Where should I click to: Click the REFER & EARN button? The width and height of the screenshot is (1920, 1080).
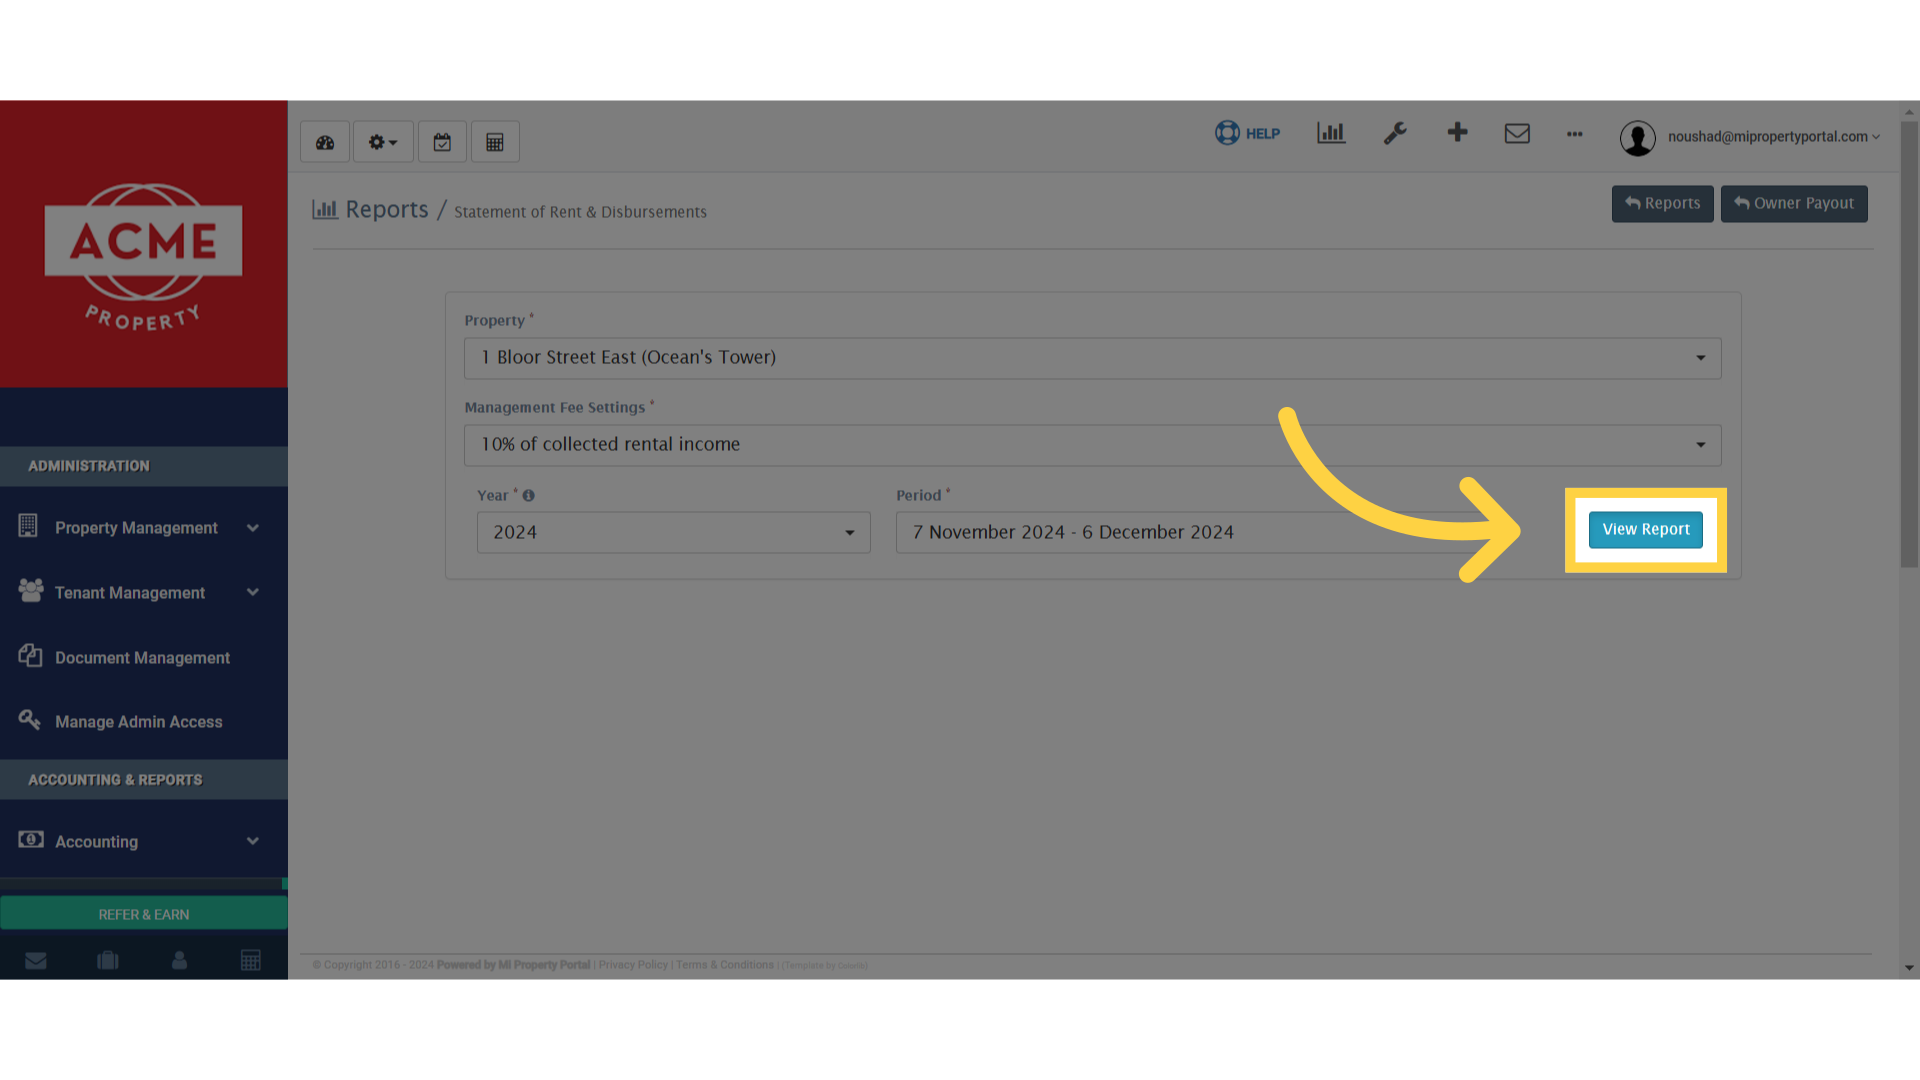[x=144, y=914]
